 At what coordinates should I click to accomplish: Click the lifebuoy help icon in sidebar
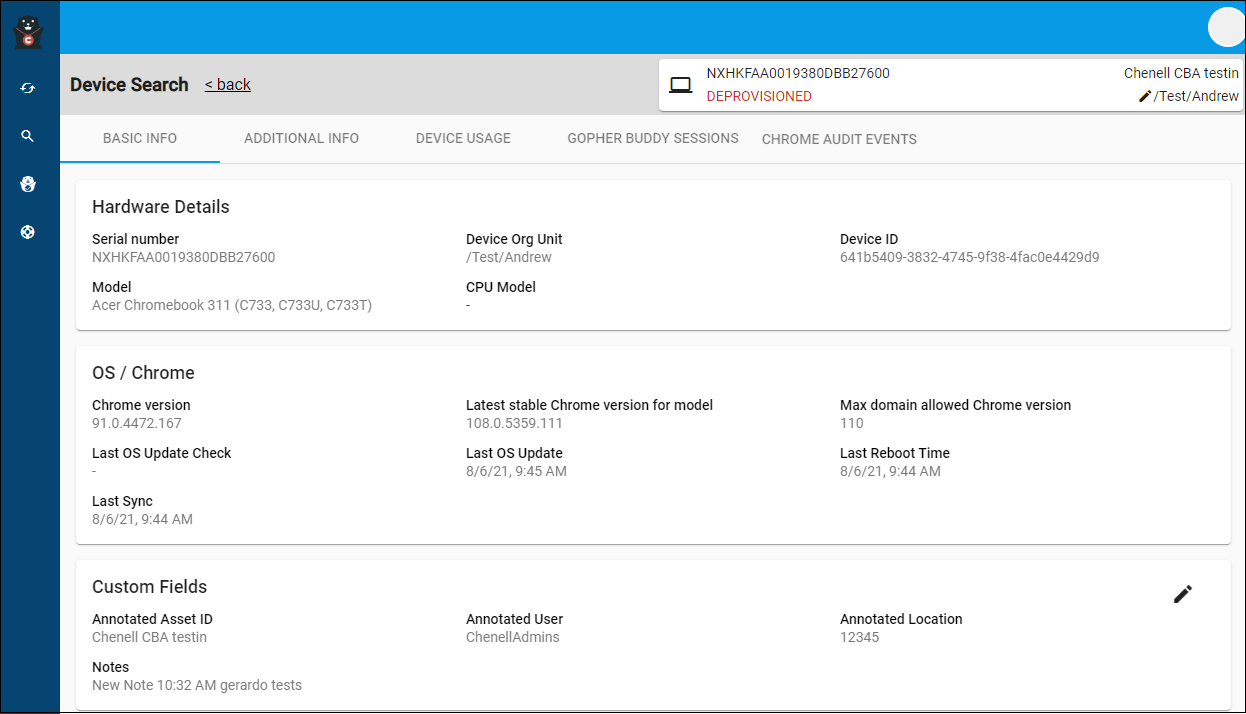pyautogui.click(x=28, y=232)
